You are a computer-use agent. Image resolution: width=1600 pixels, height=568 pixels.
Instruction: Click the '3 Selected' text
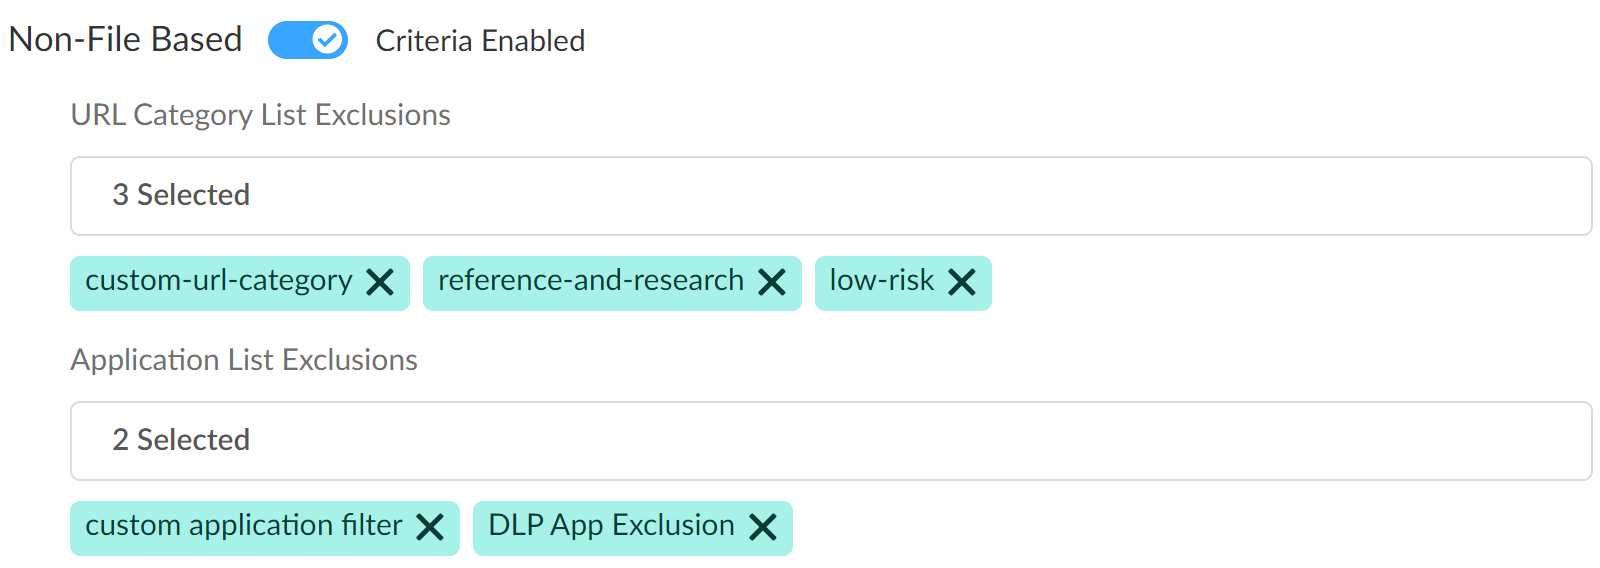tap(181, 195)
